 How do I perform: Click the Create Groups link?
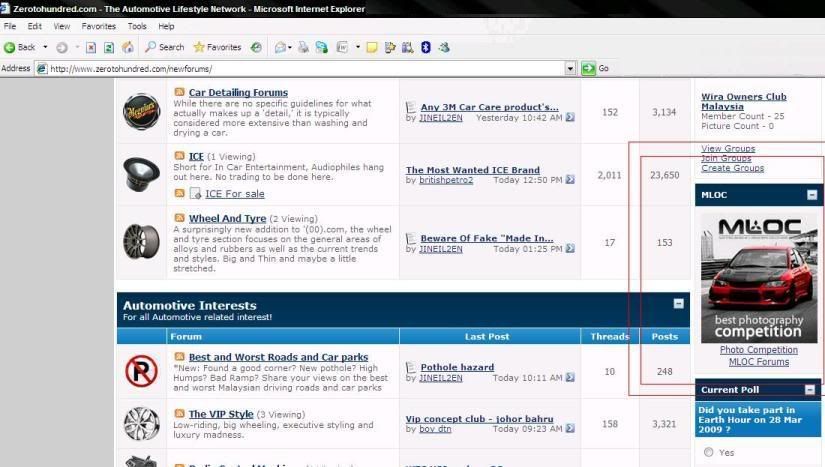pyautogui.click(x=732, y=168)
